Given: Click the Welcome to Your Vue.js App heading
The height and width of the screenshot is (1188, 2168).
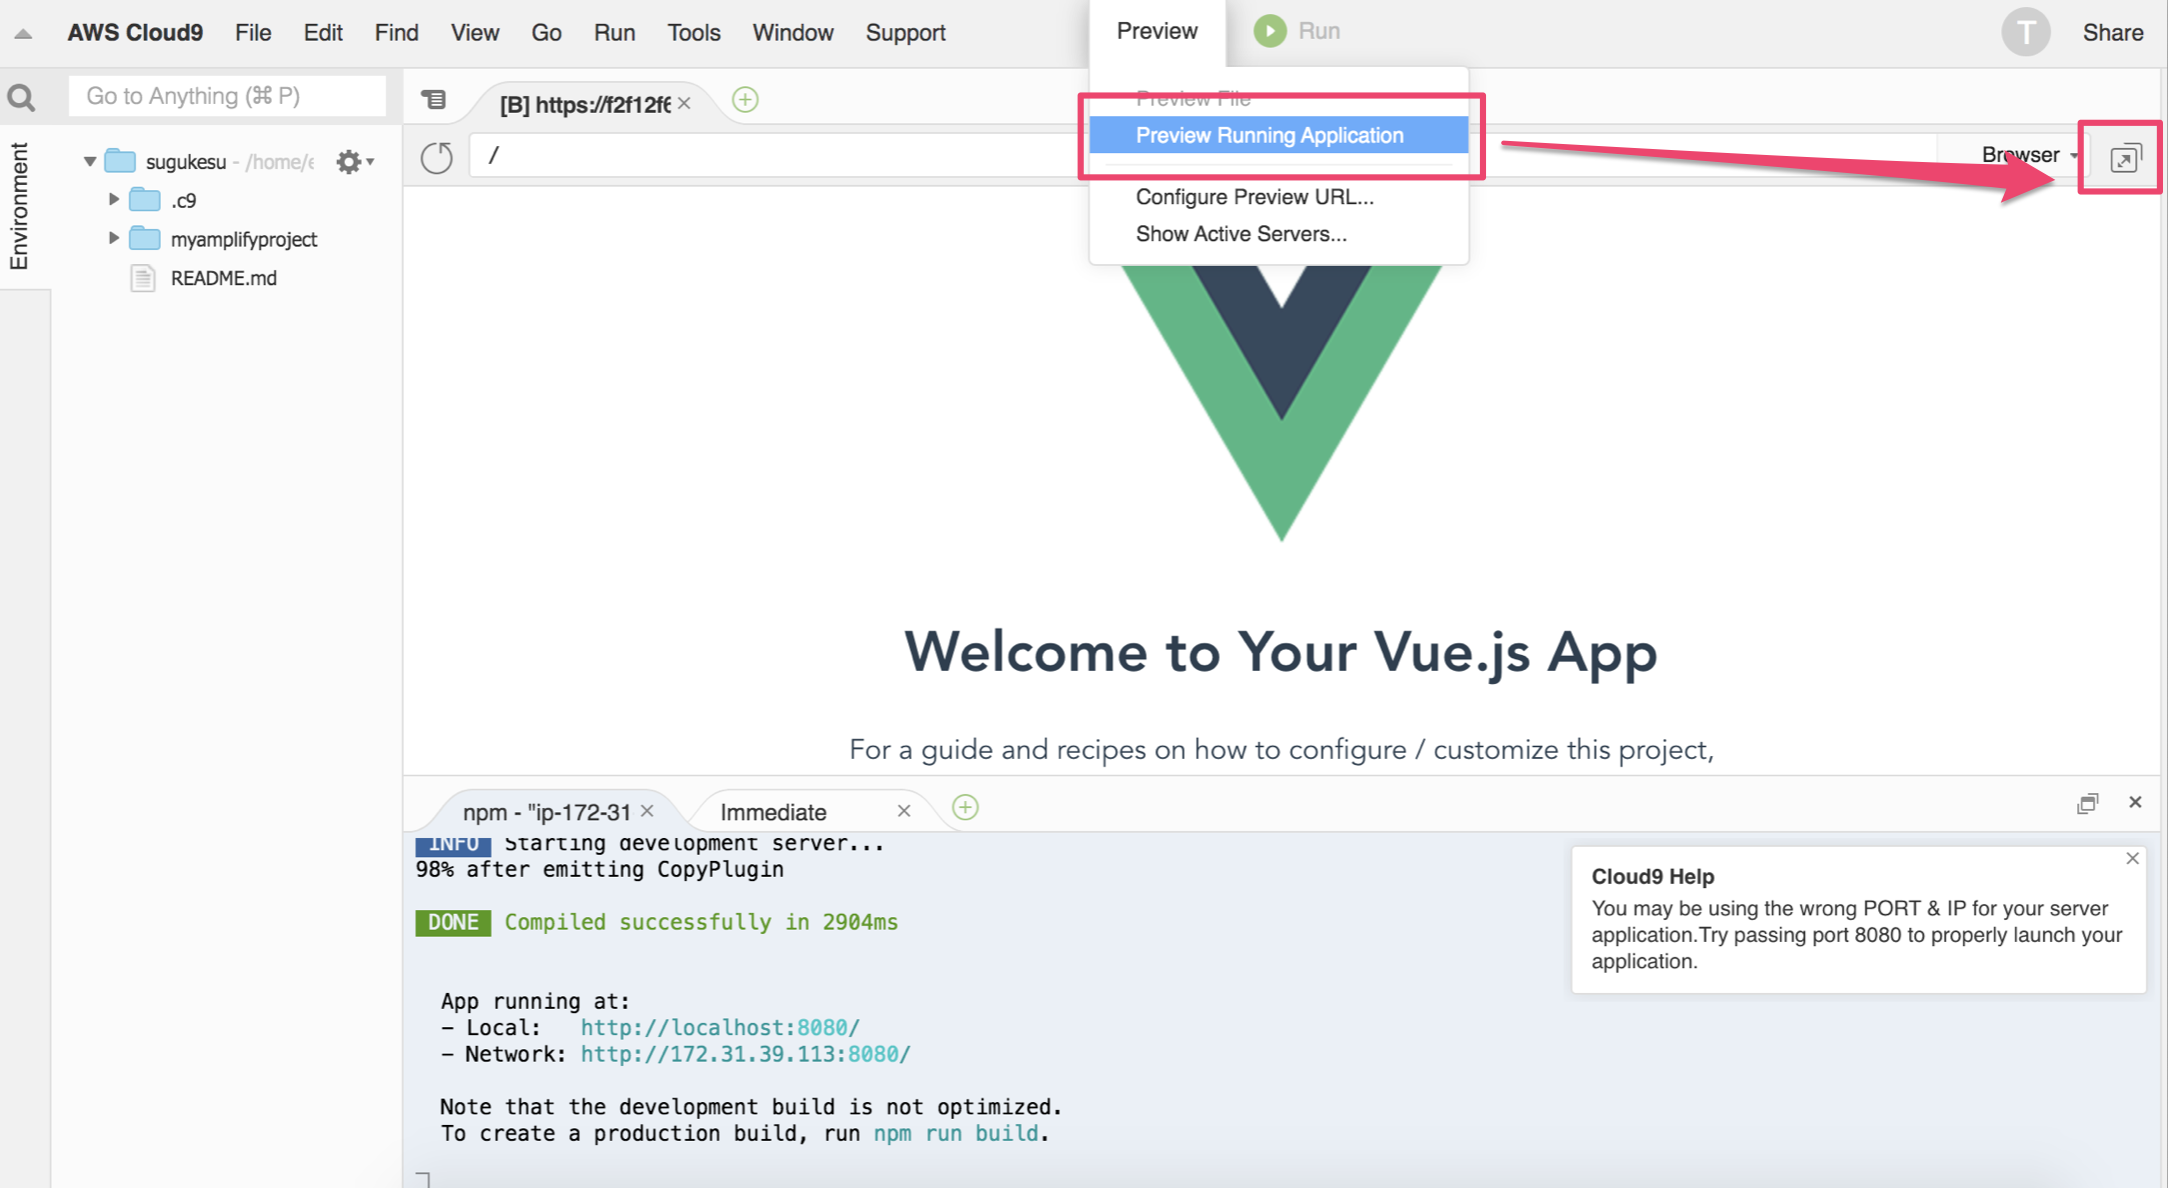Looking at the screenshot, I should point(1281,653).
